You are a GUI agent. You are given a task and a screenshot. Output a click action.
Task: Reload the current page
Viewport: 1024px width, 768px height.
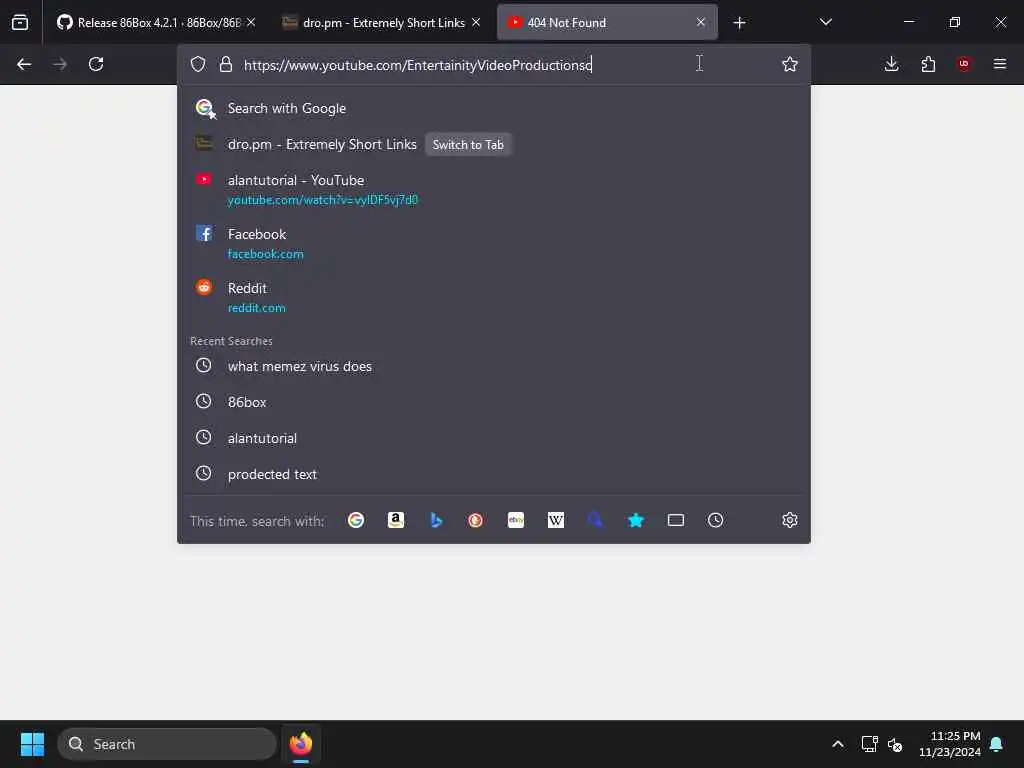(x=96, y=64)
